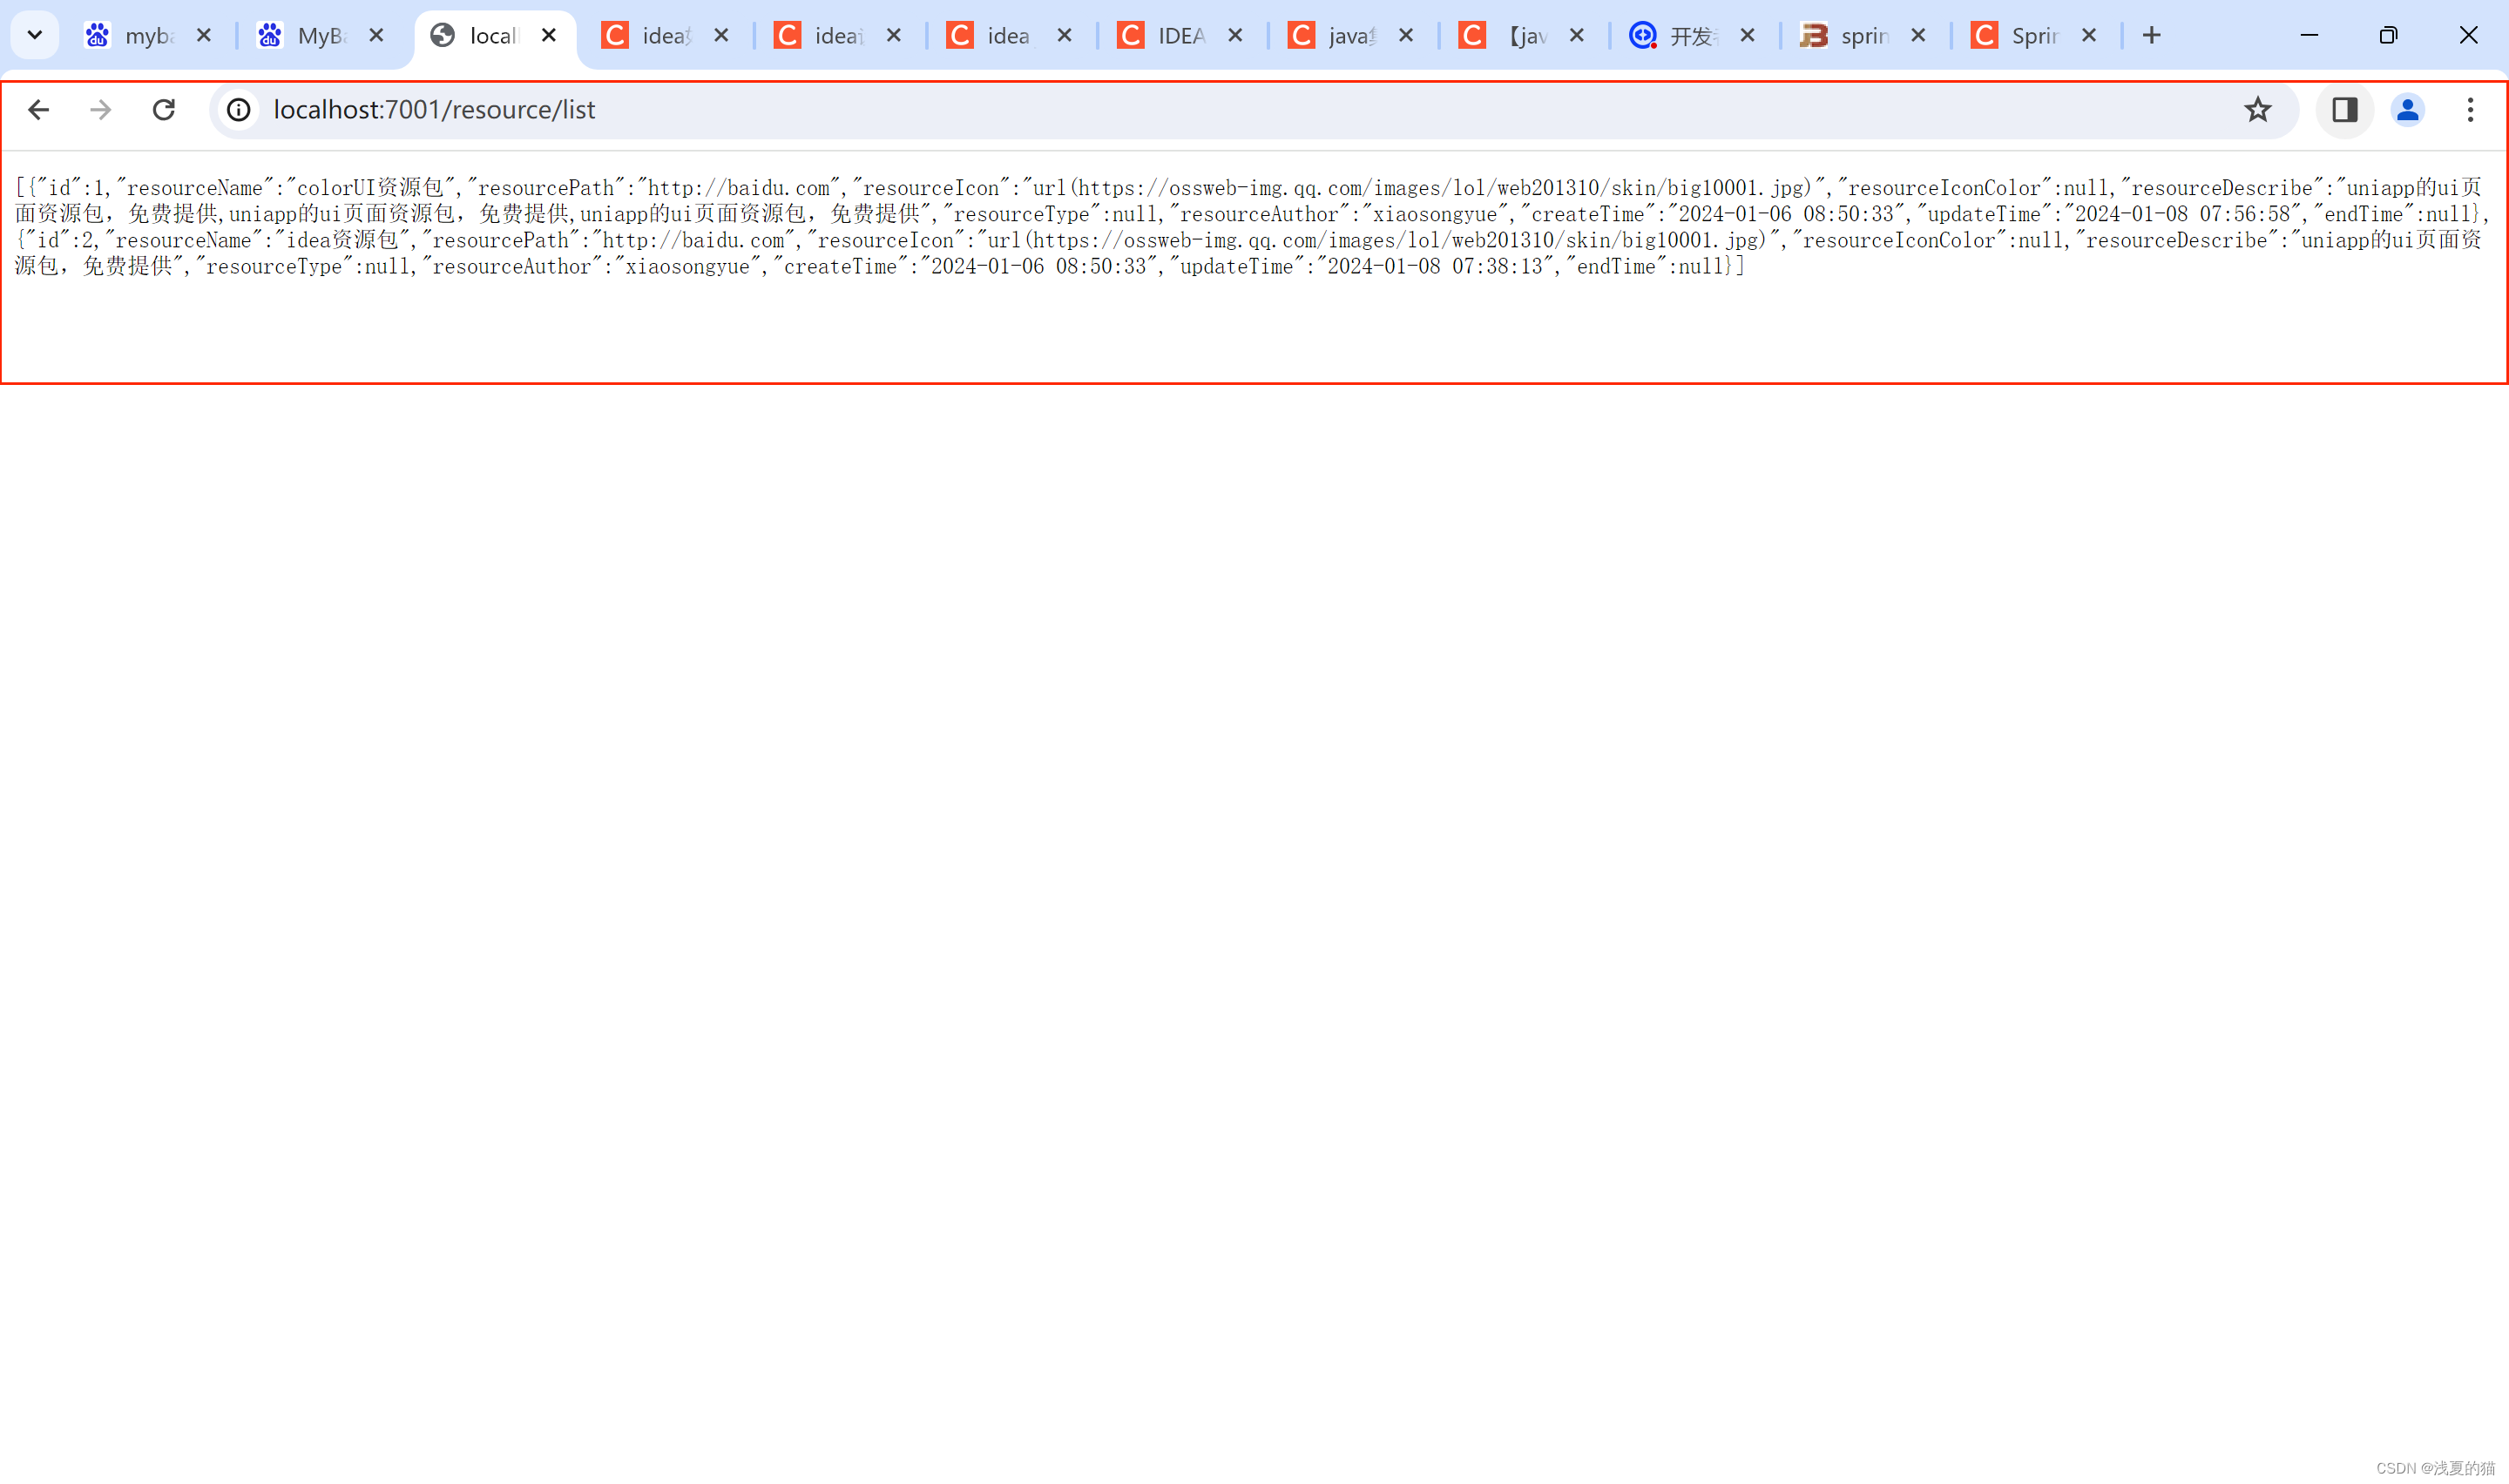Expand the tab search dropdown

(x=35, y=36)
